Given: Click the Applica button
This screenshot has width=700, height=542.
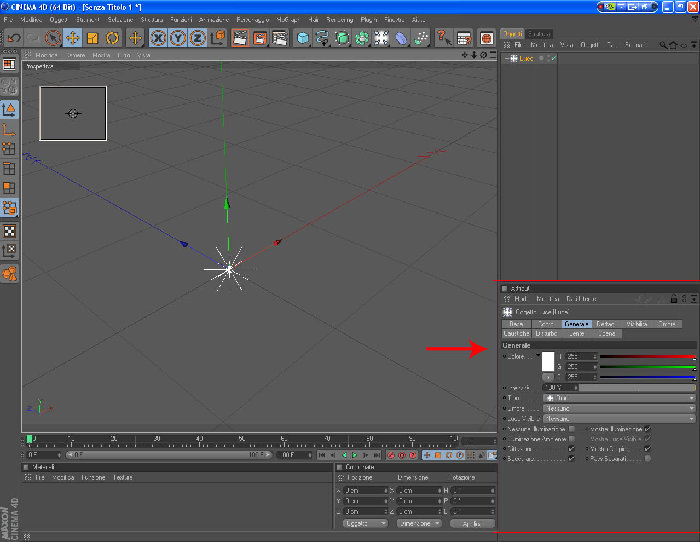Looking at the screenshot, I should 472,523.
